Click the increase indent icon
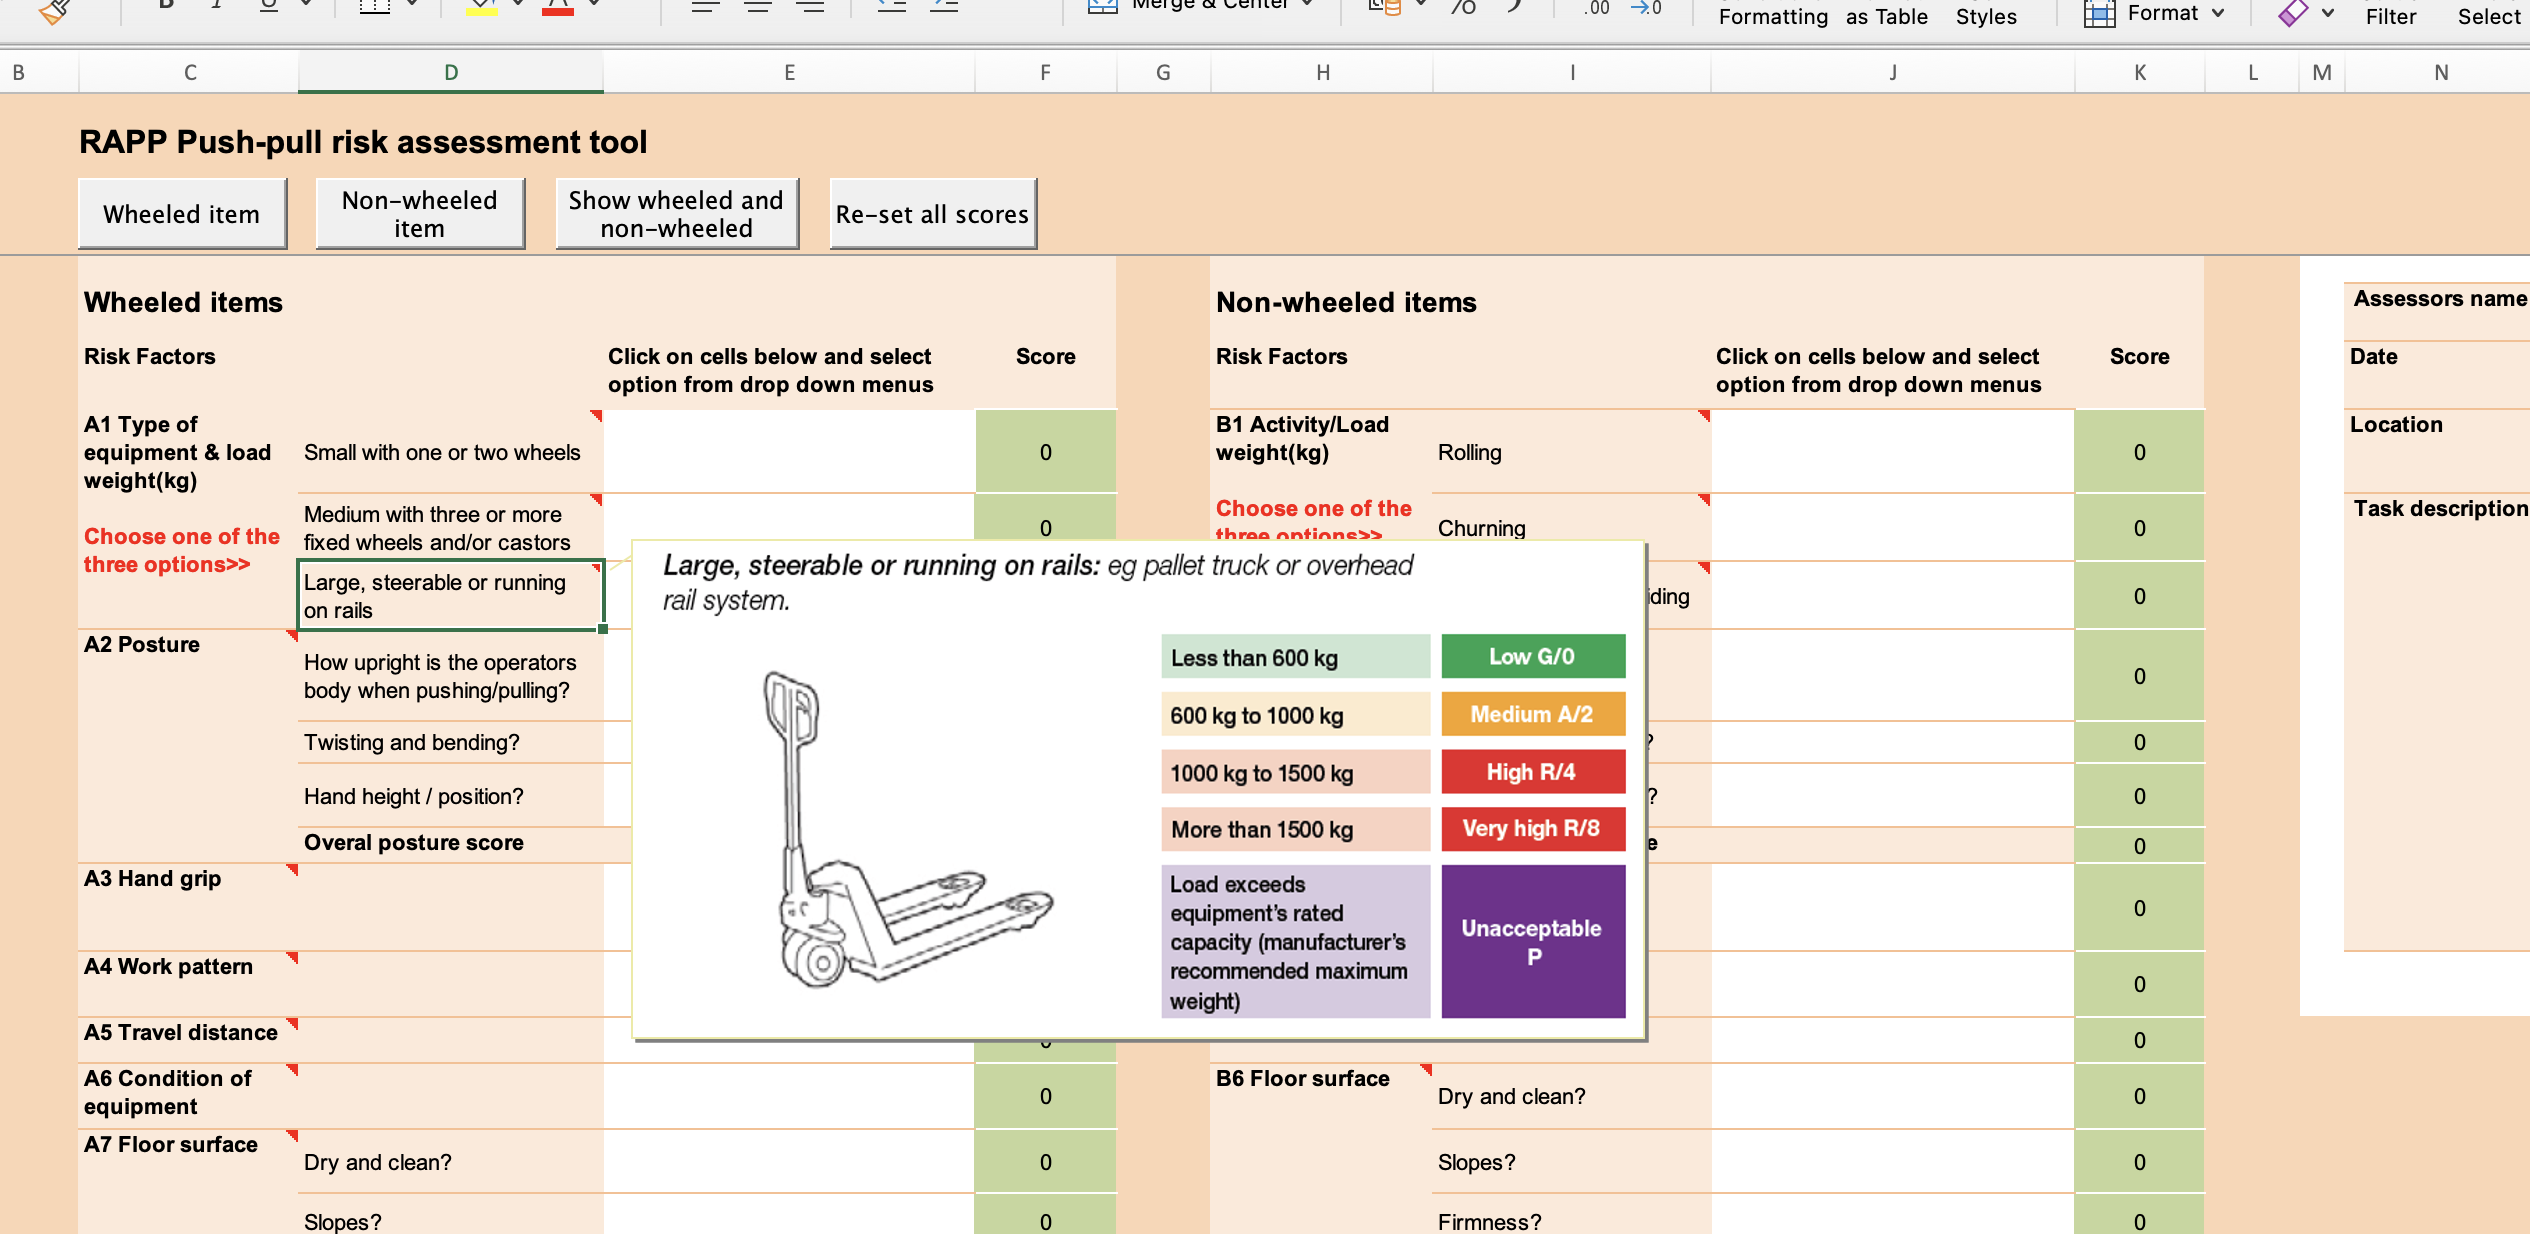 click(x=944, y=6)
